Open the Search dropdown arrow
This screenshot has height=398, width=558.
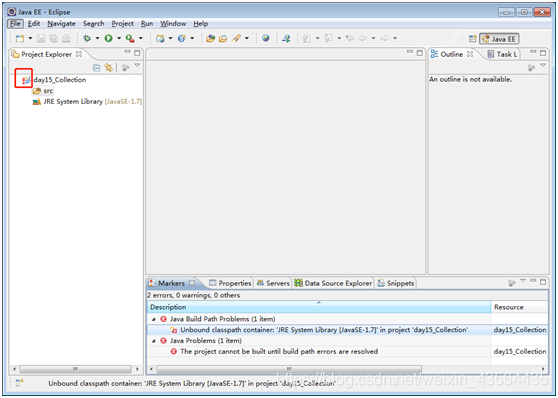tap(247, 38)
